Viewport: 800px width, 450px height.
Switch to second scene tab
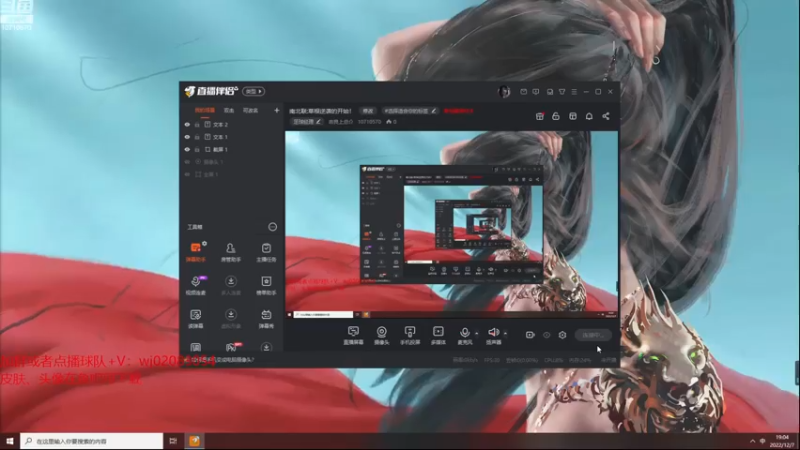[x=229, y=110]
